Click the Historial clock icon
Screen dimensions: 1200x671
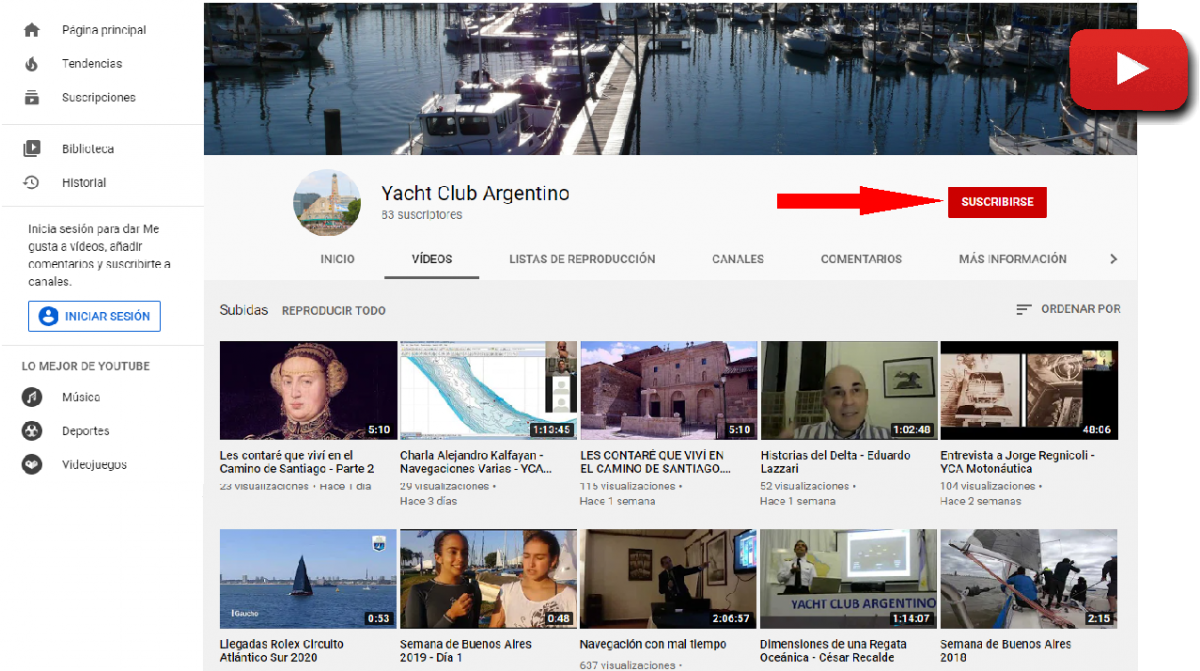pos(32,183)
